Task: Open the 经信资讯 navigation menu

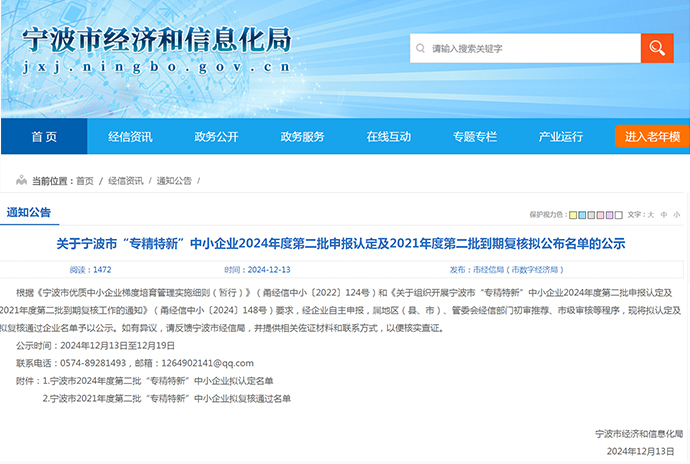Action: coord(130,137)
